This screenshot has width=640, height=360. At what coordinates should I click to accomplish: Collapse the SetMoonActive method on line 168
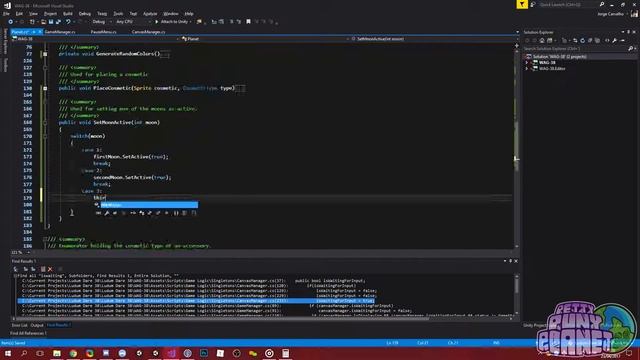45,122
